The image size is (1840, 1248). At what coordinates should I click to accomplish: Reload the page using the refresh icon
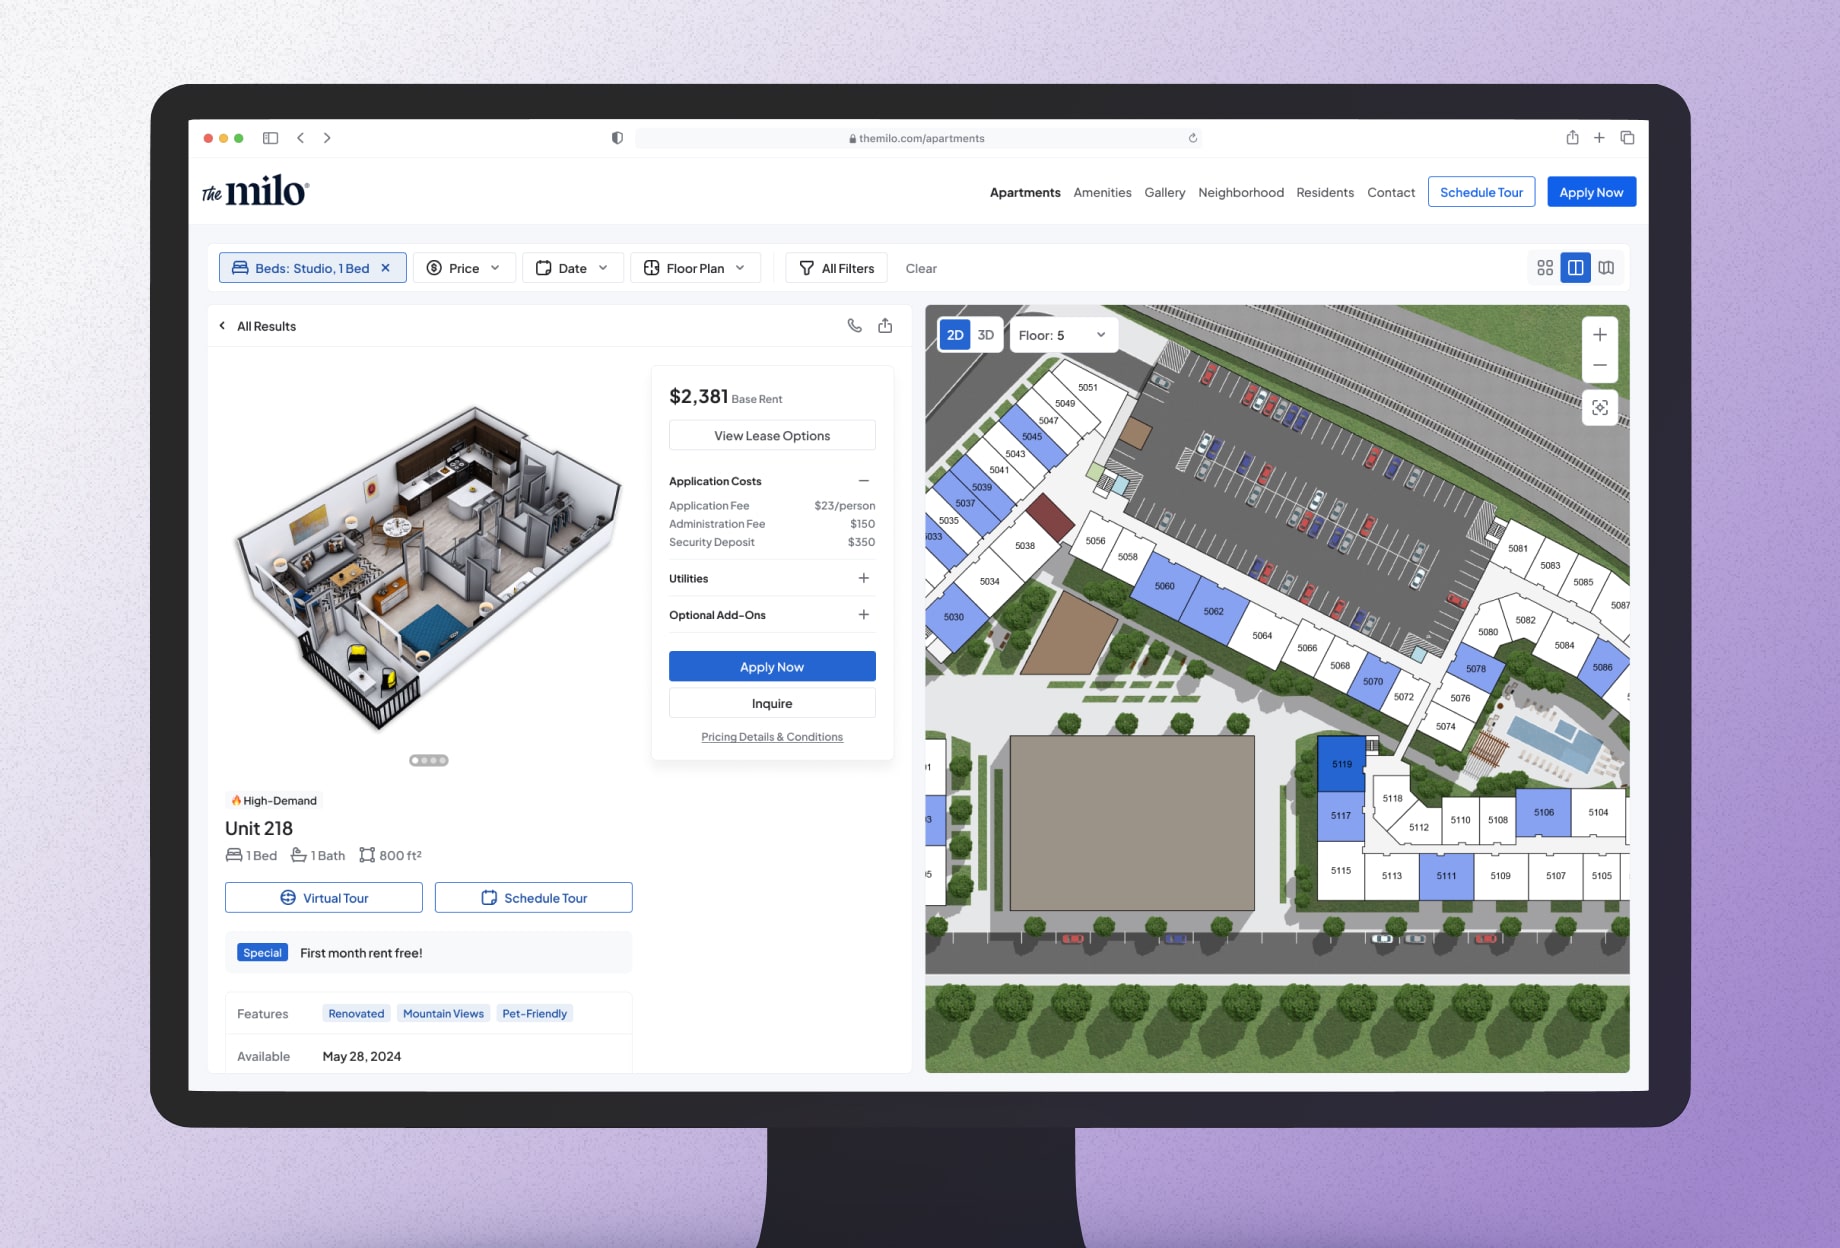click(x=1192, y=138)
